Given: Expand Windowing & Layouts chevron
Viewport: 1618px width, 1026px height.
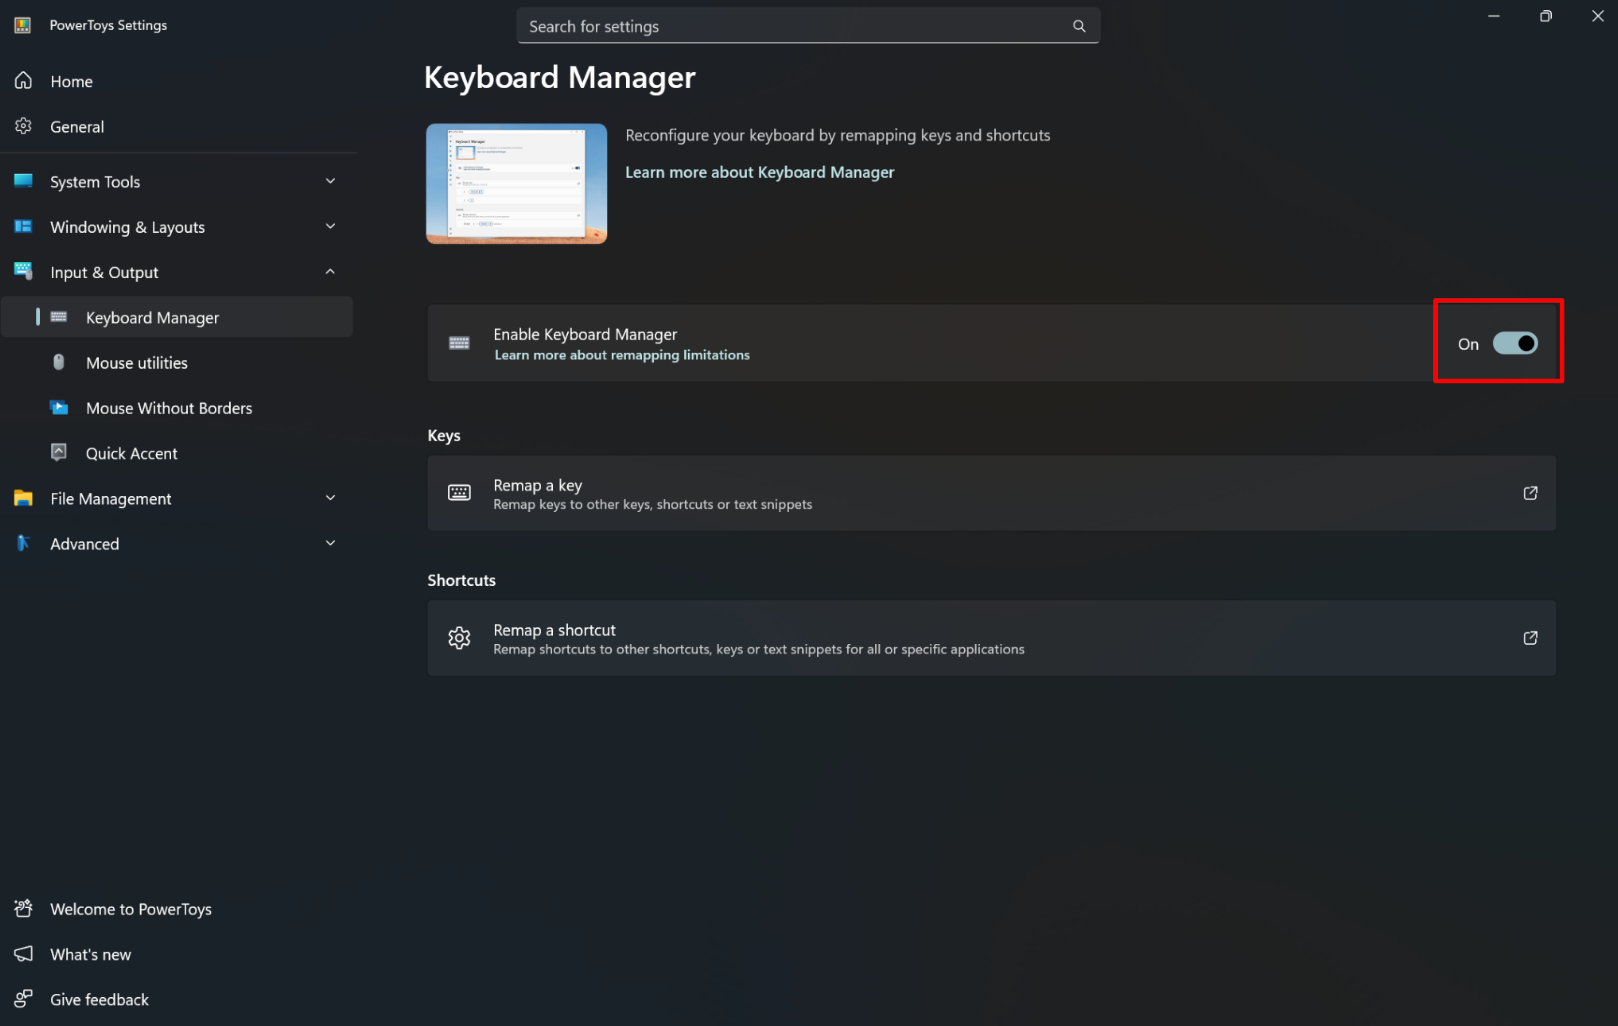Looking at the screenshot, I should pos(330,227).
